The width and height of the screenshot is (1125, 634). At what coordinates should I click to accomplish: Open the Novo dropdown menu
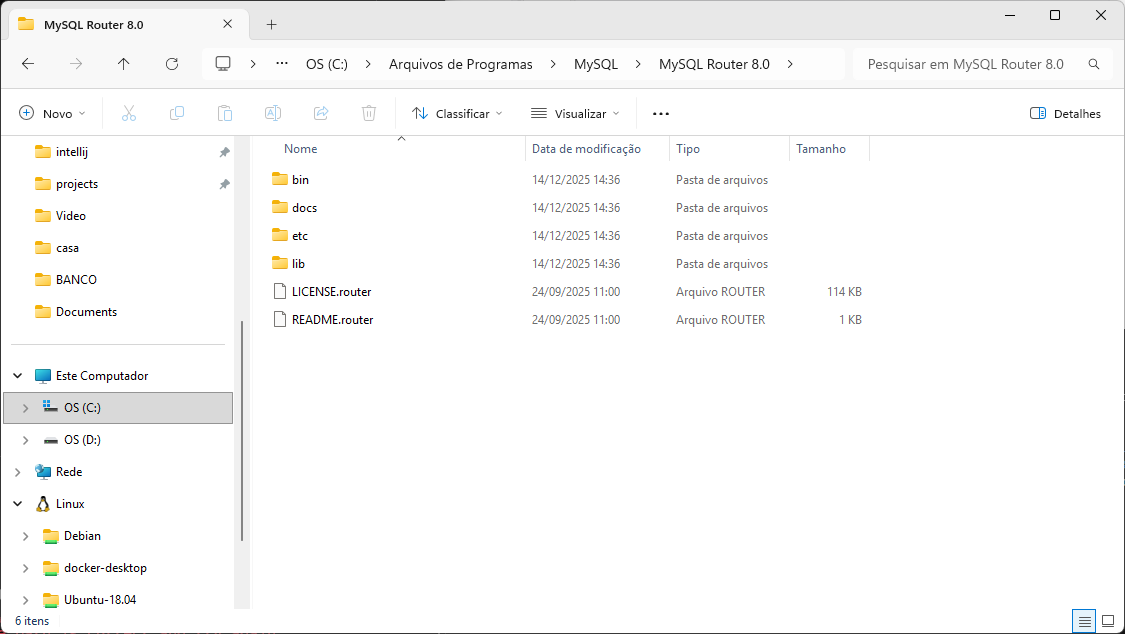[52, 113]
